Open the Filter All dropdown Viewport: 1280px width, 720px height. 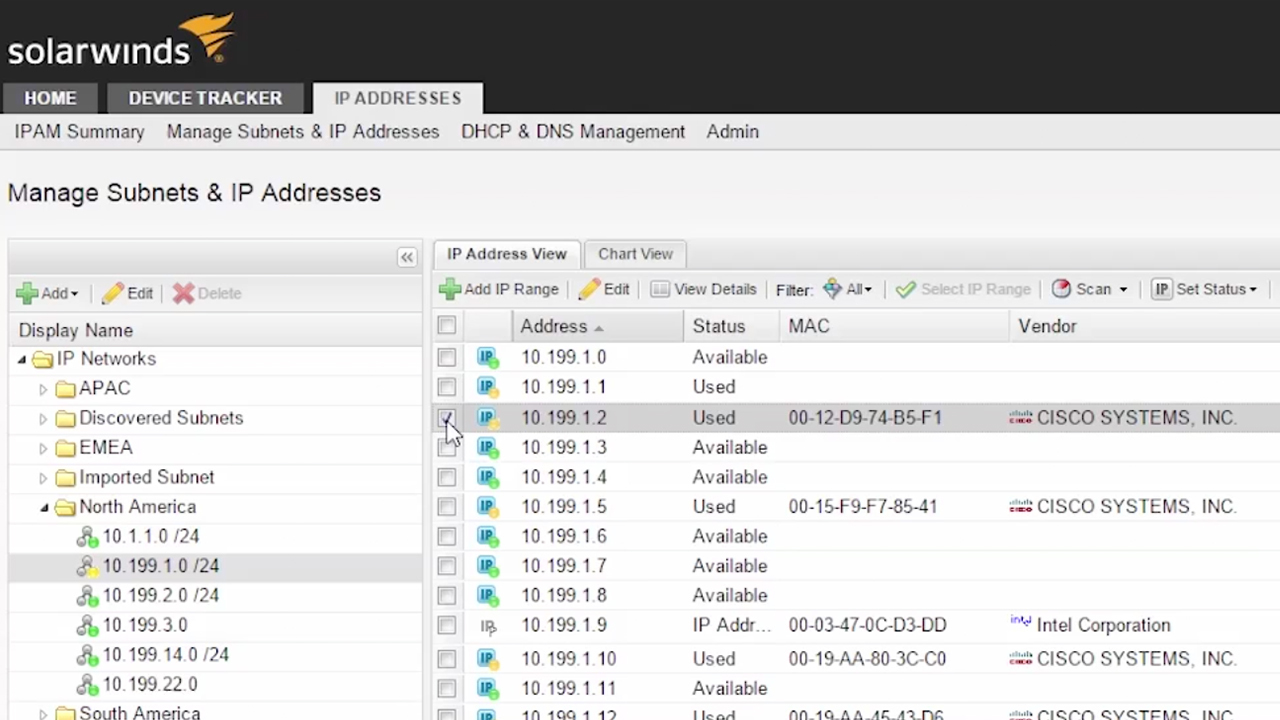[859, 289]
